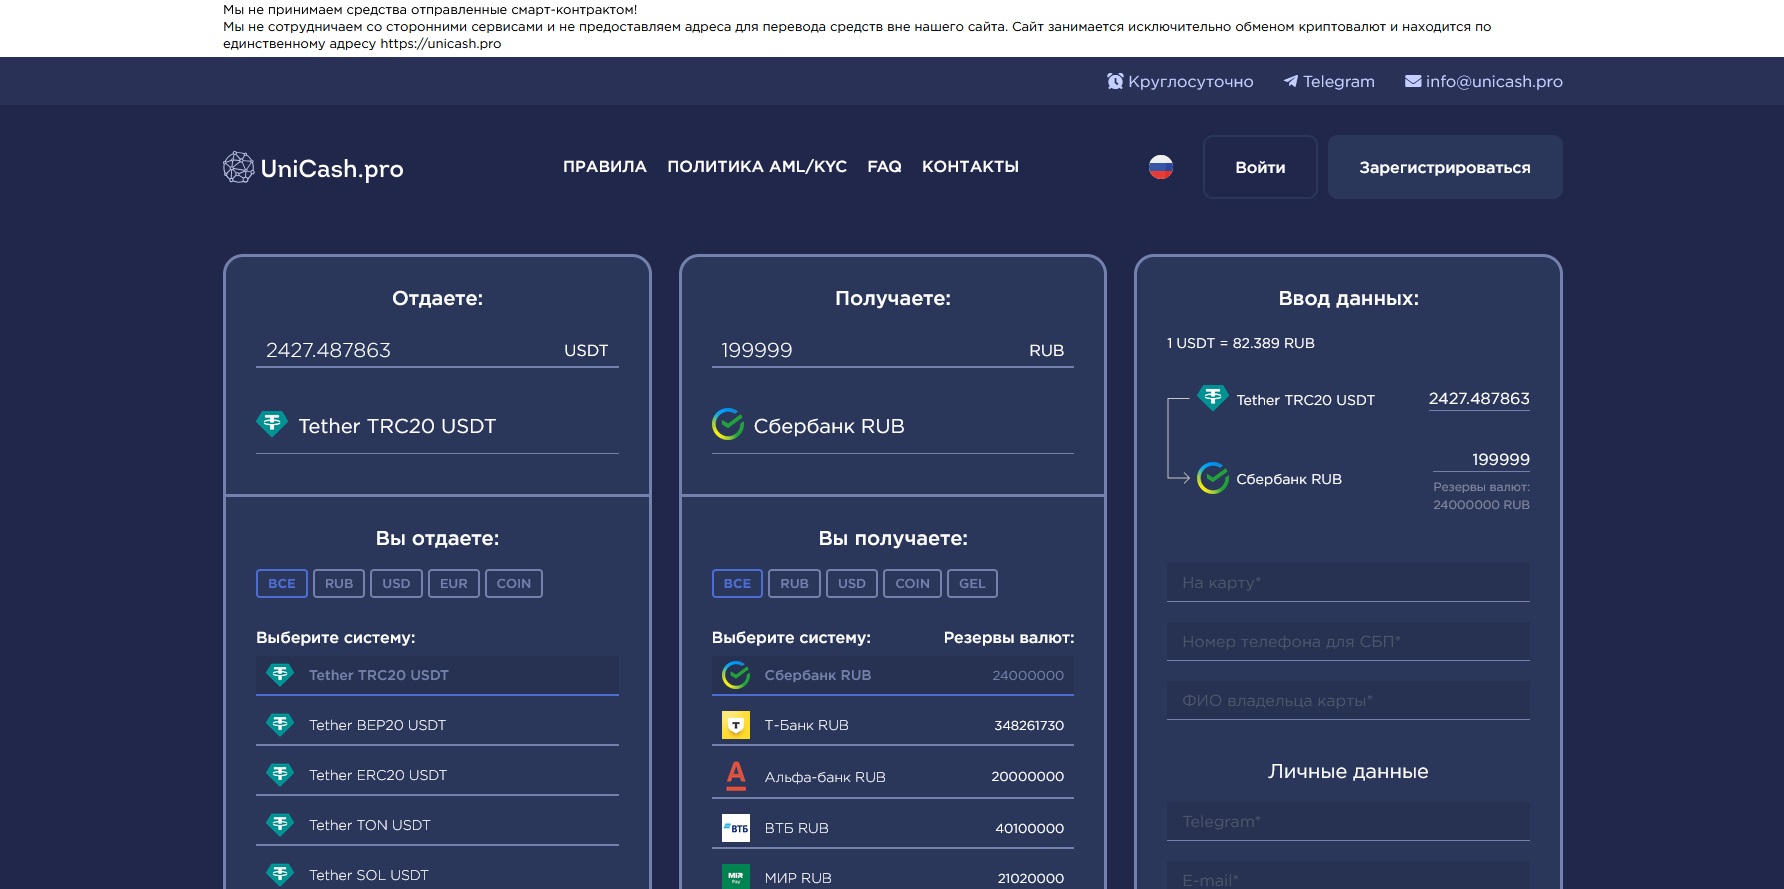Screen dimensions: 1784x889
Task: Select RUB filter under Вы отдаете
Action: (339, 583)
